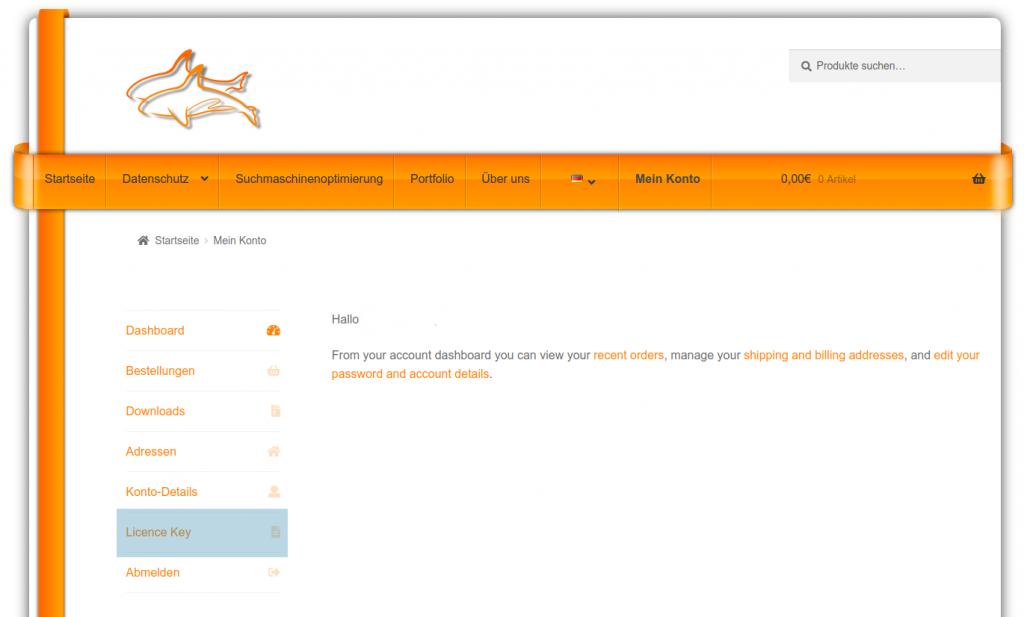1024x617 pixels.
Task: Click the shopping basket cart icon
Action: coord(978,179)
